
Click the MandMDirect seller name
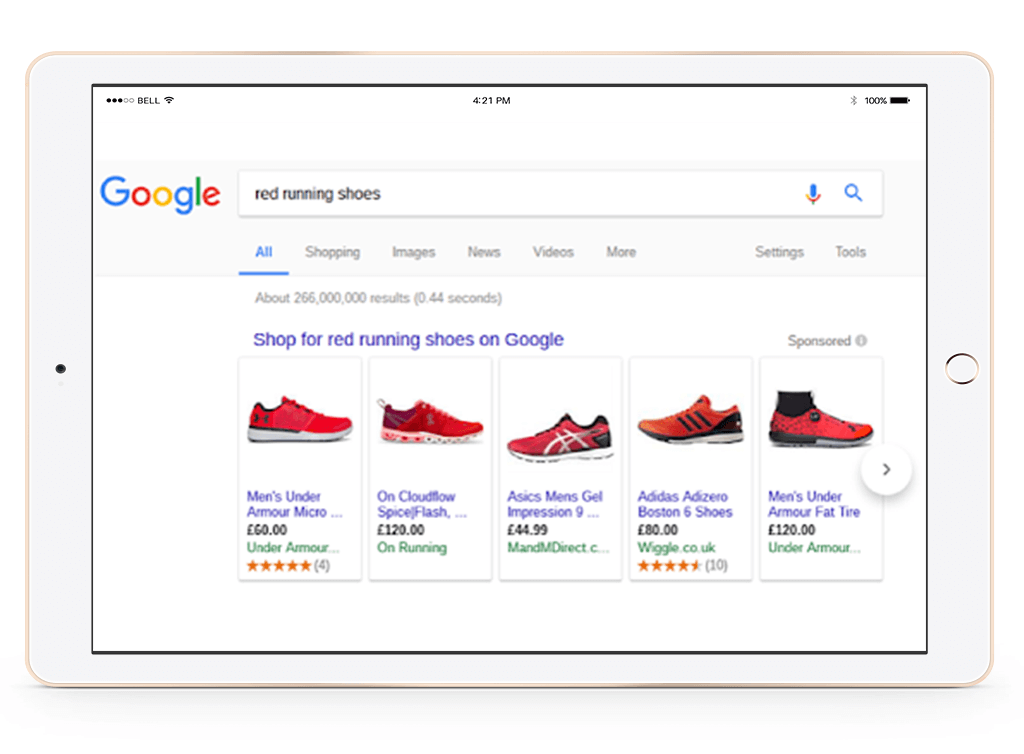pyautogui.click(x=558, y=548)
